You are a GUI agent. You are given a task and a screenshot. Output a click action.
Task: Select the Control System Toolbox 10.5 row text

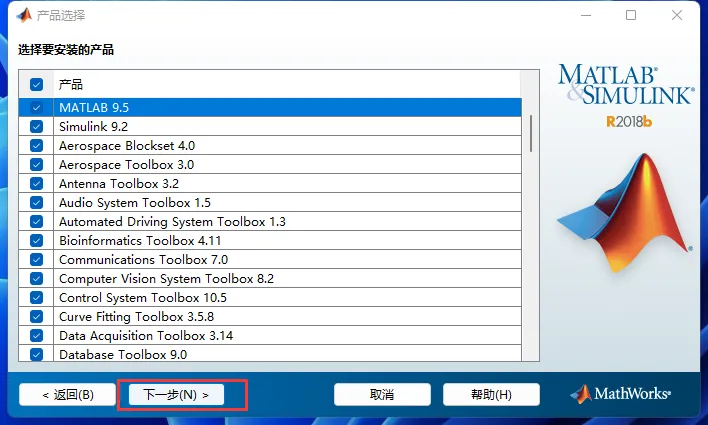point(143,297)
